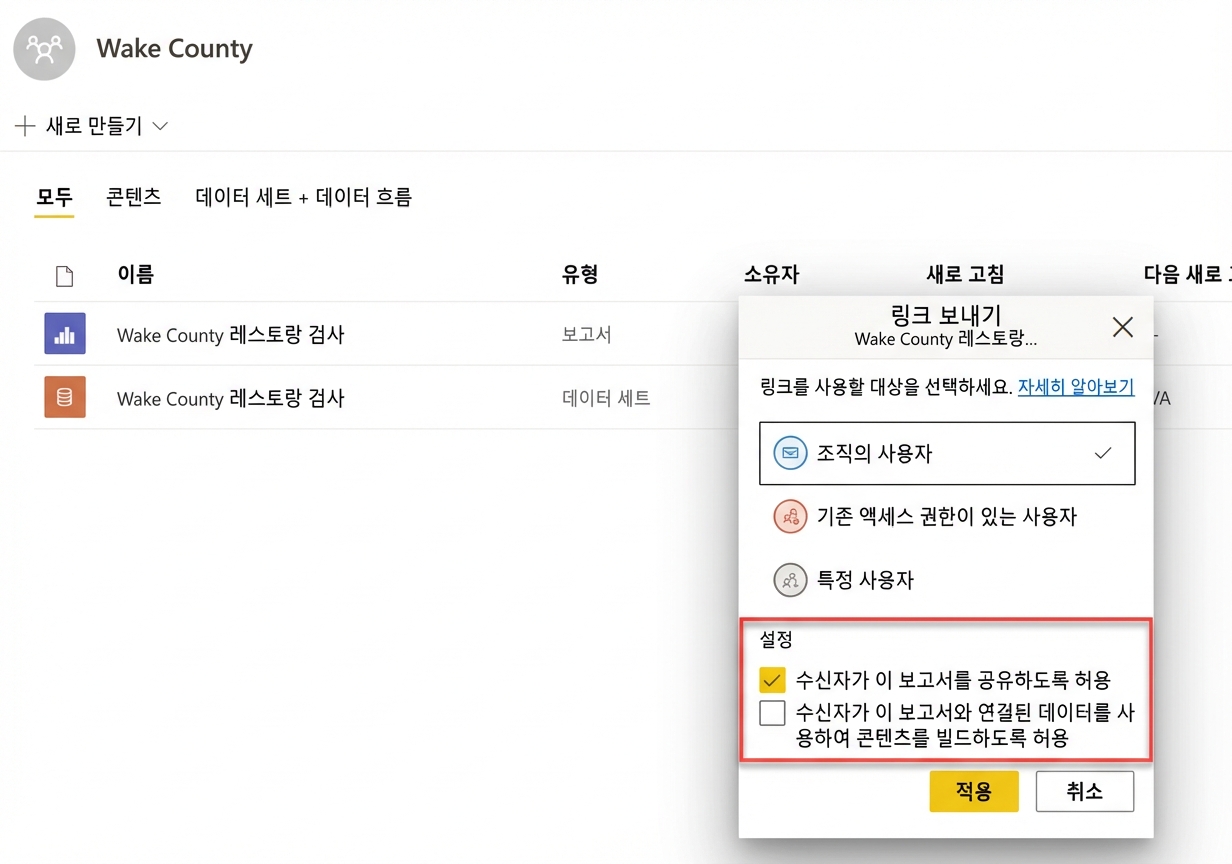Sort by the 유형 column header
The width and height of the screenshot is (1232, 864).
click(x=580, y=275)
